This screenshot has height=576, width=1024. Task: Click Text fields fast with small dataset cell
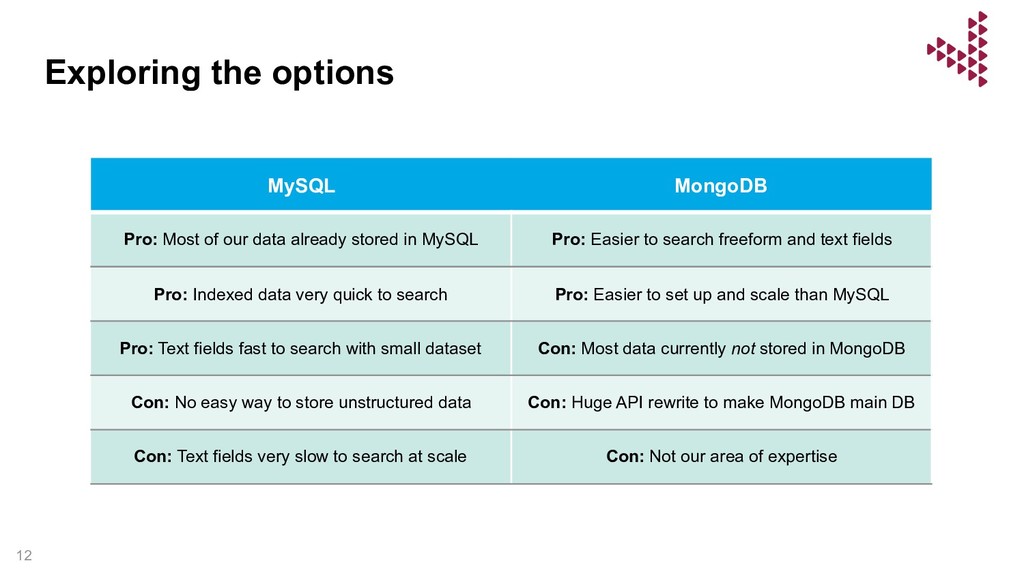[301, 348]
